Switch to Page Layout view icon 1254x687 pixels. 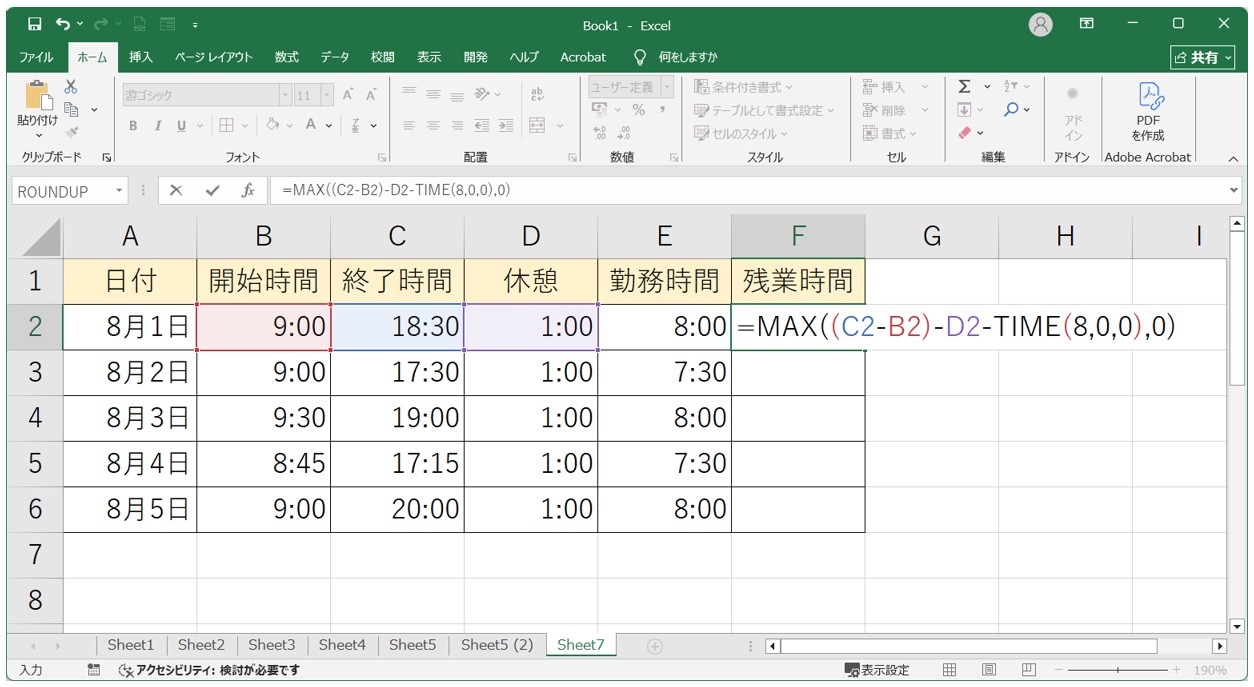[988, 670]
